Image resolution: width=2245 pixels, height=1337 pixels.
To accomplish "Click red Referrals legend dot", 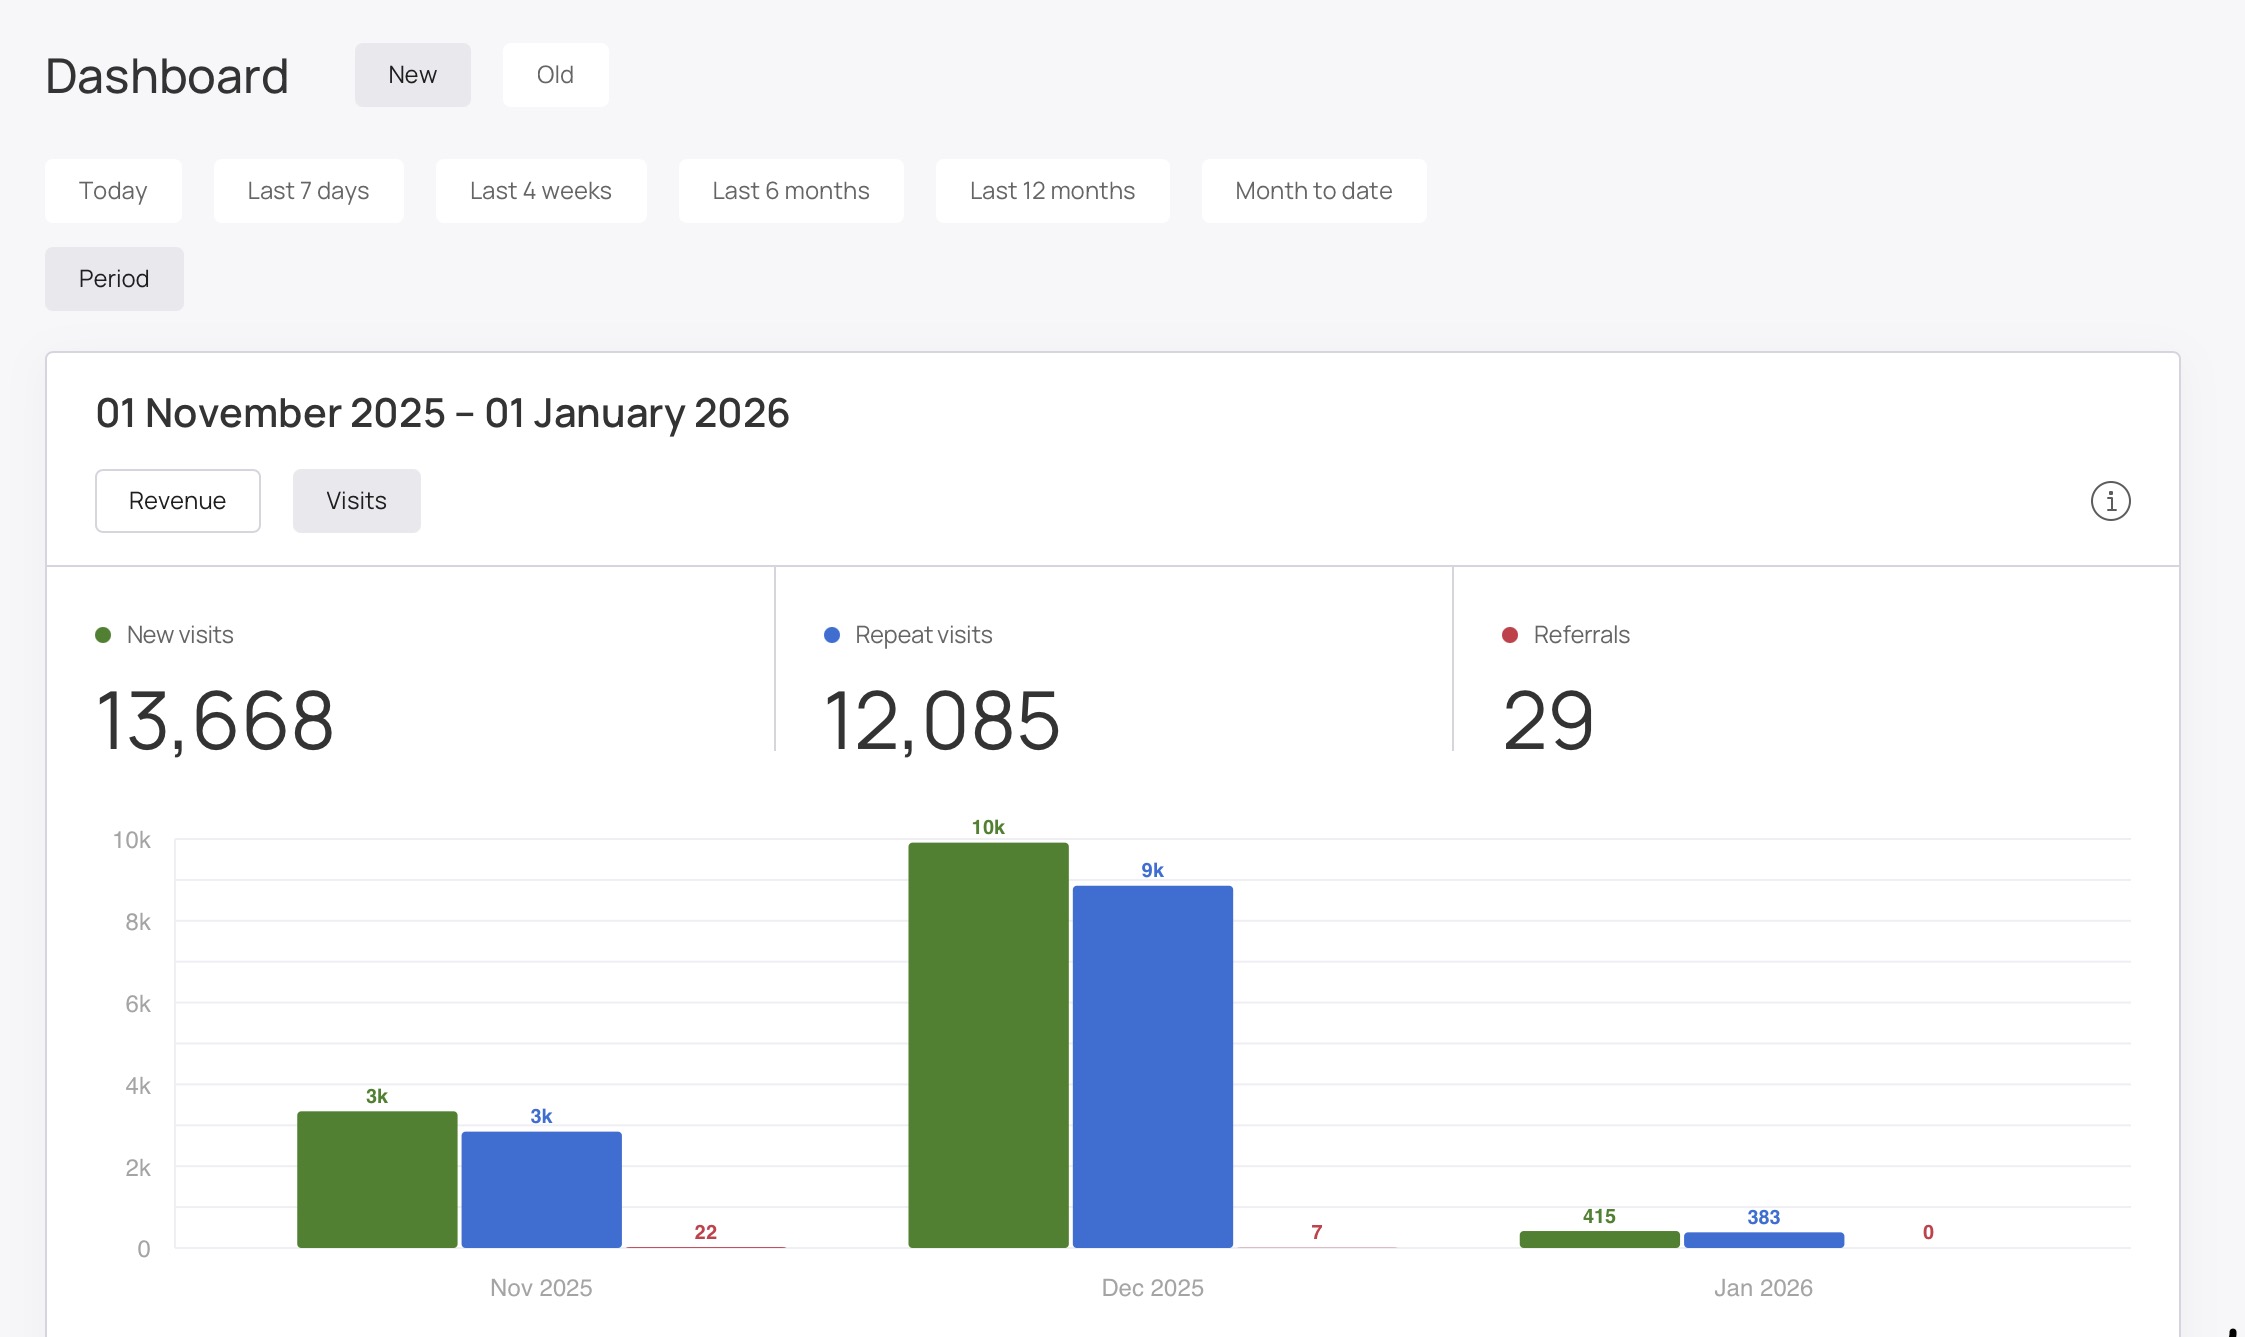I will [x=1510, y=635].
